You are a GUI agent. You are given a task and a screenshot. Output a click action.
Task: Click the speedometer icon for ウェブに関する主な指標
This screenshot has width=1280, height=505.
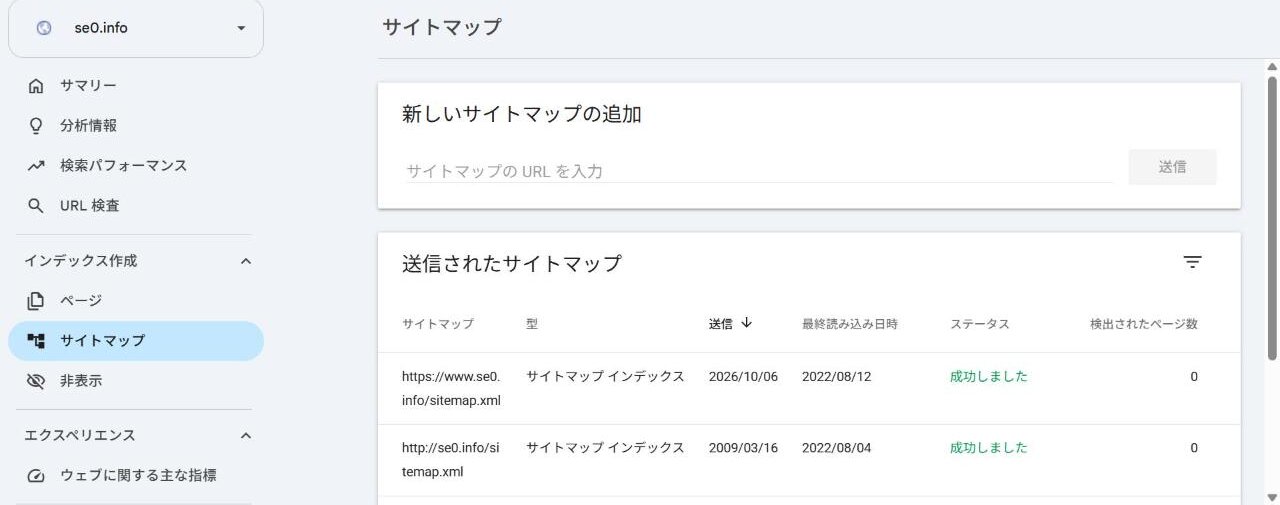(x=36, y=476)
